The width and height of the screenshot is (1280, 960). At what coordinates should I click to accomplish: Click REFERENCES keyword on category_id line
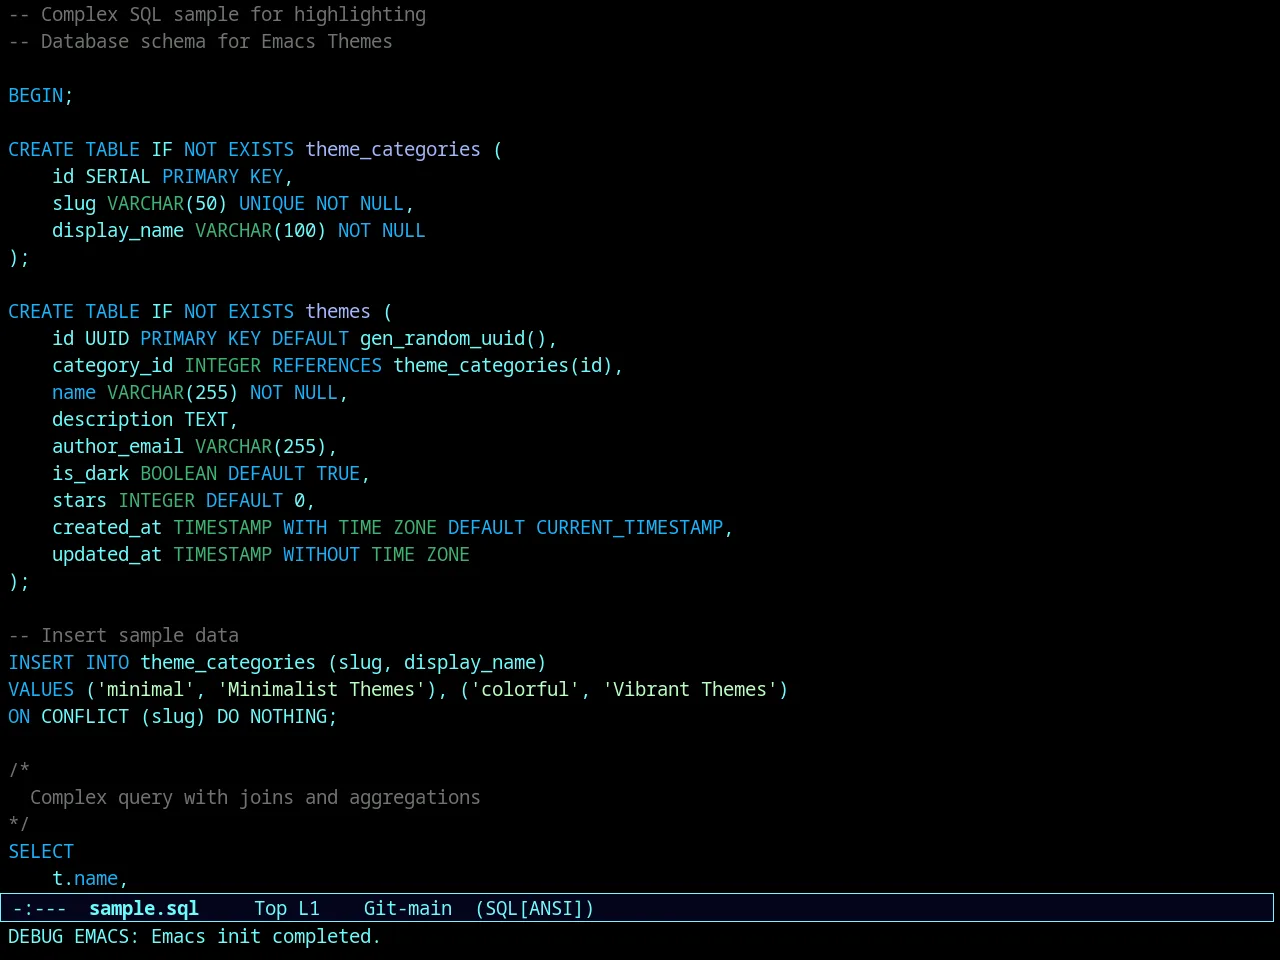(327, 365)
